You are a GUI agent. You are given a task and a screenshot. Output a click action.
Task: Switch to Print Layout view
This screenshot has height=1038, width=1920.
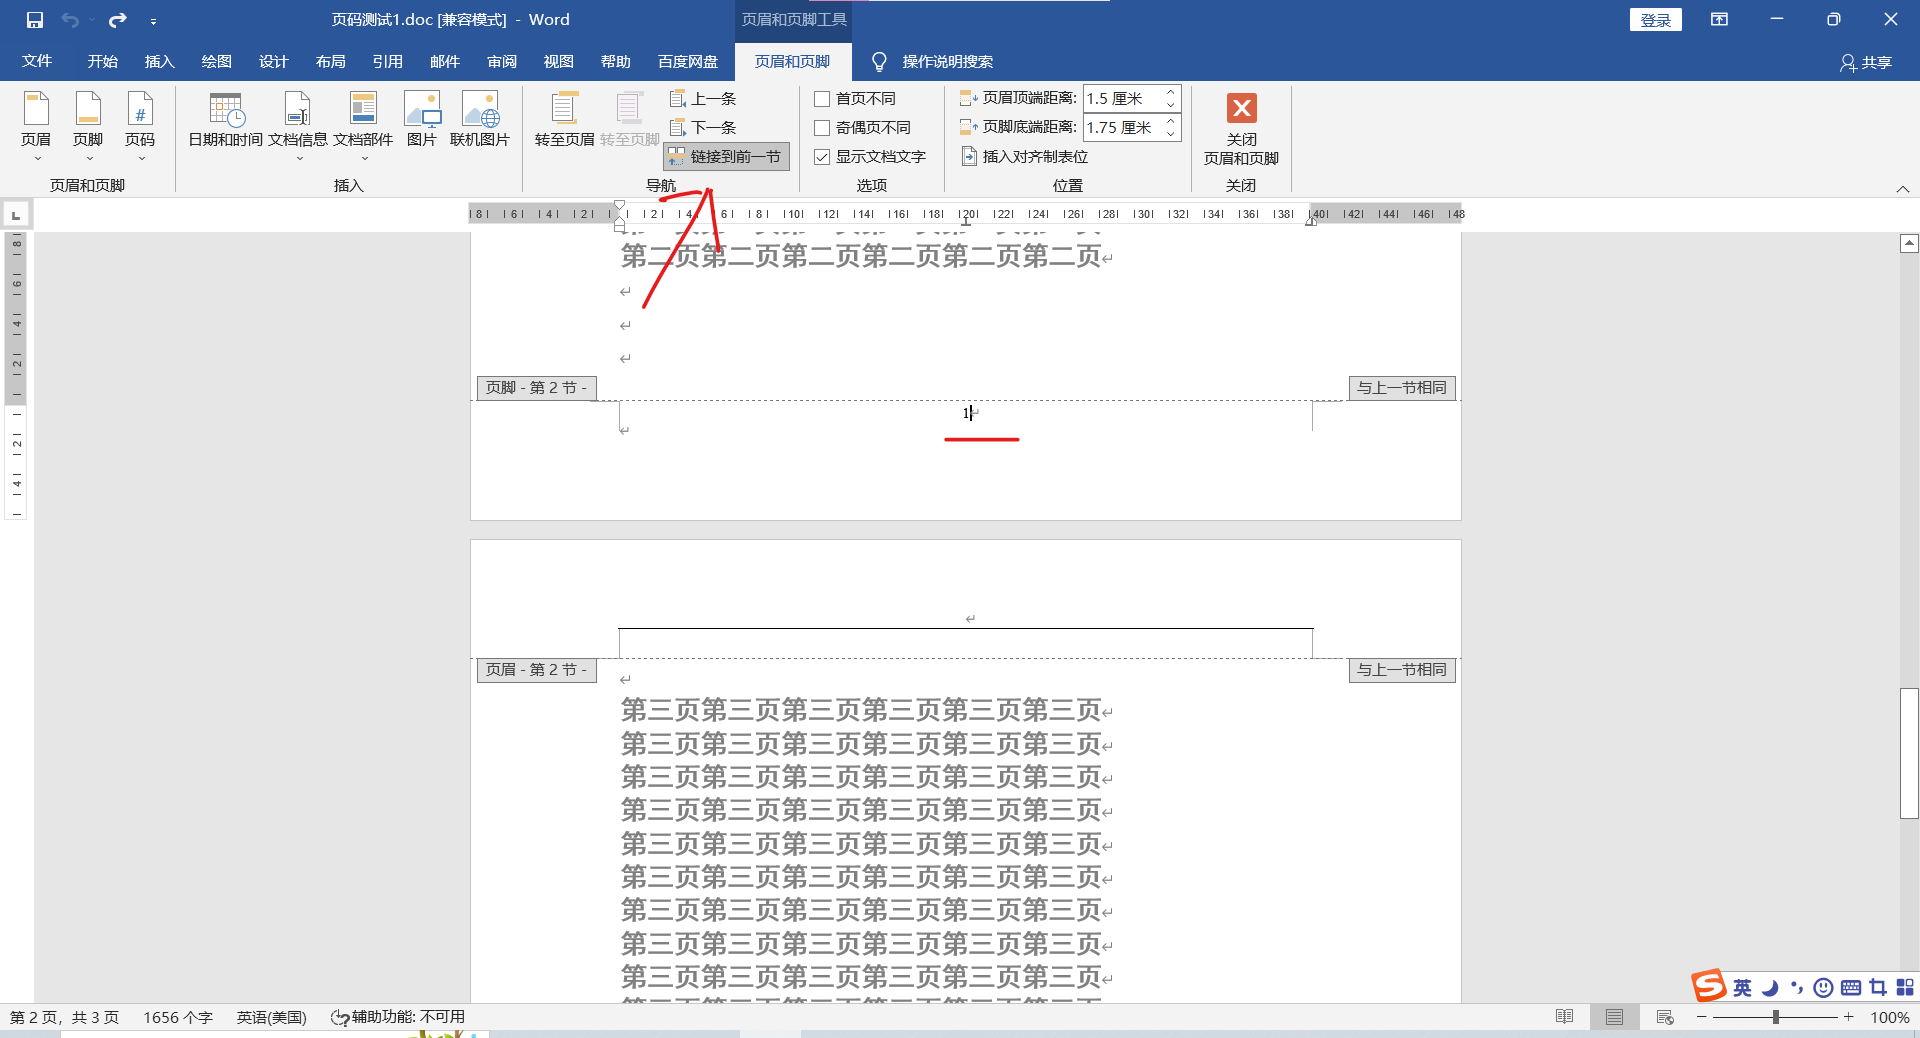click(1615, 1018)
